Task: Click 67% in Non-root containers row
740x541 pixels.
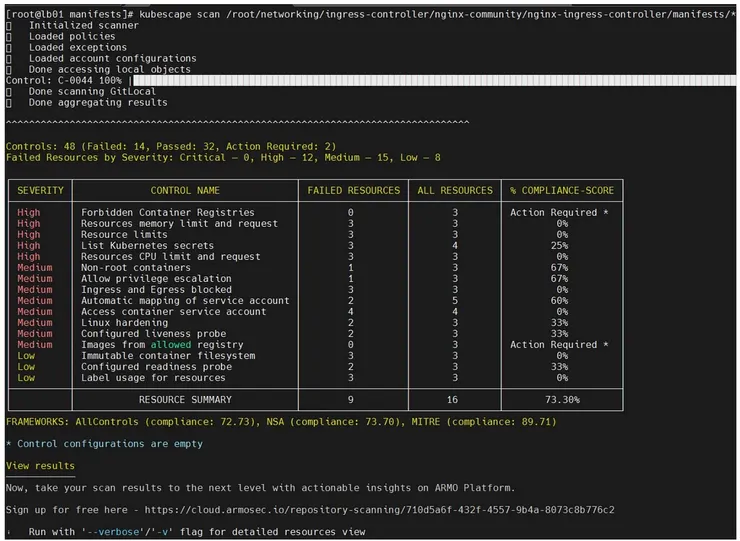Action: (x=559, y=268)
